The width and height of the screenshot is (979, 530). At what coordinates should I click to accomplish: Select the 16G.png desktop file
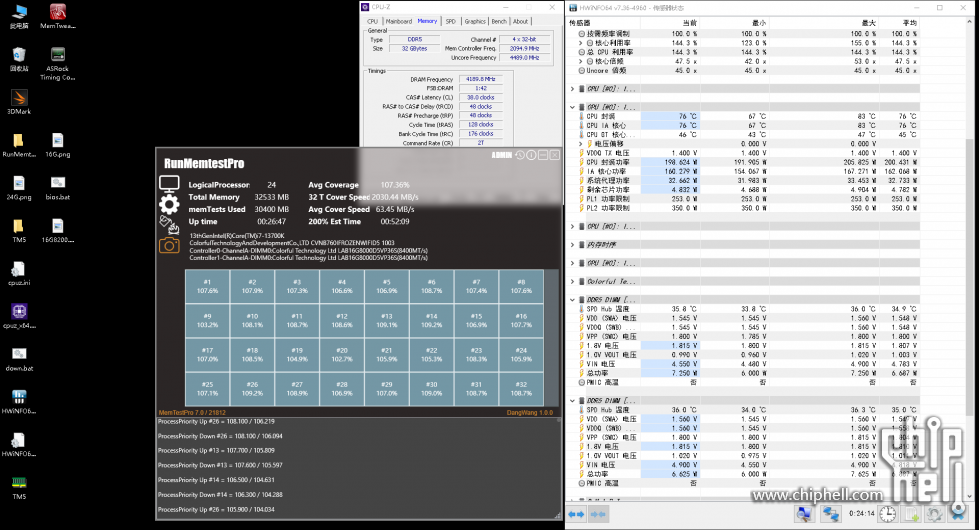pos(57,145)
